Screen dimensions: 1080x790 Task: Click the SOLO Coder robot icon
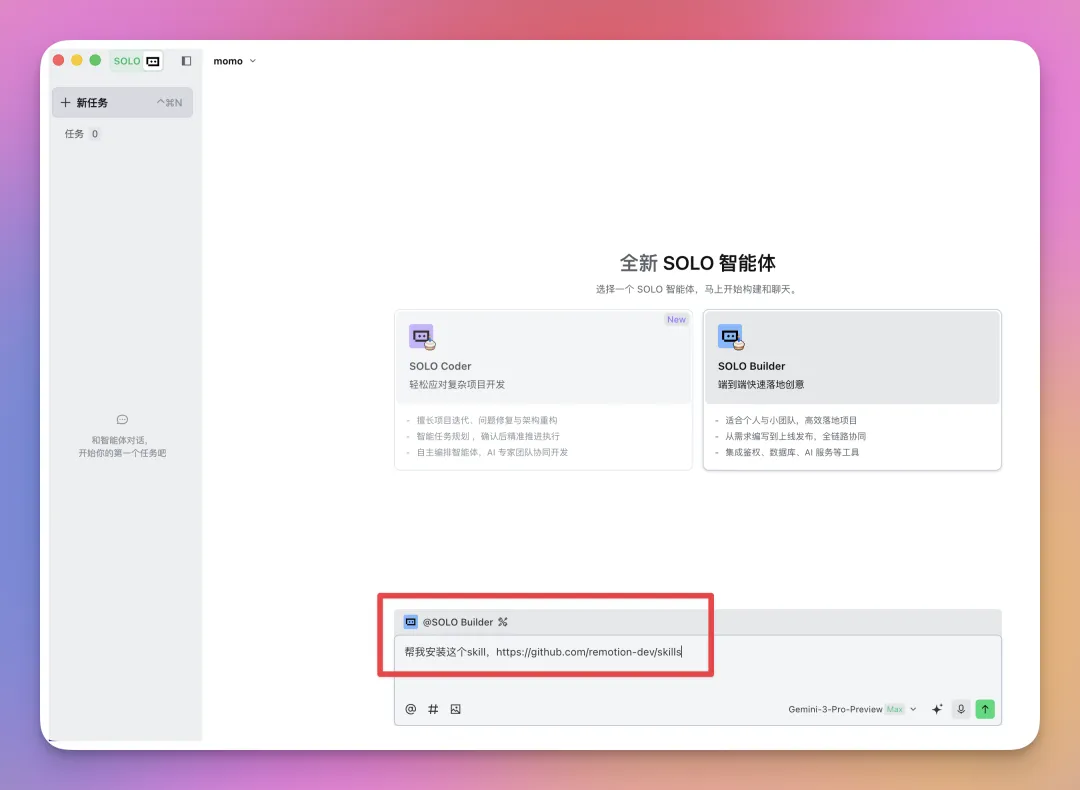pyautogui.click(x=422, y=337)
